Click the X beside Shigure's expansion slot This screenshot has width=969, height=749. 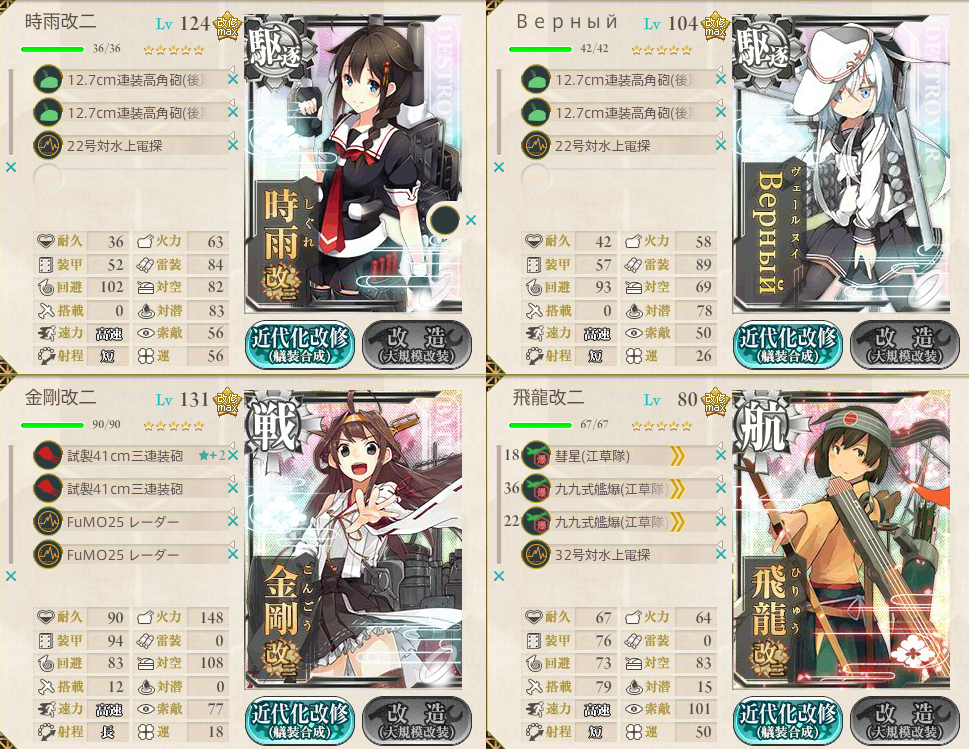point(471,219)
